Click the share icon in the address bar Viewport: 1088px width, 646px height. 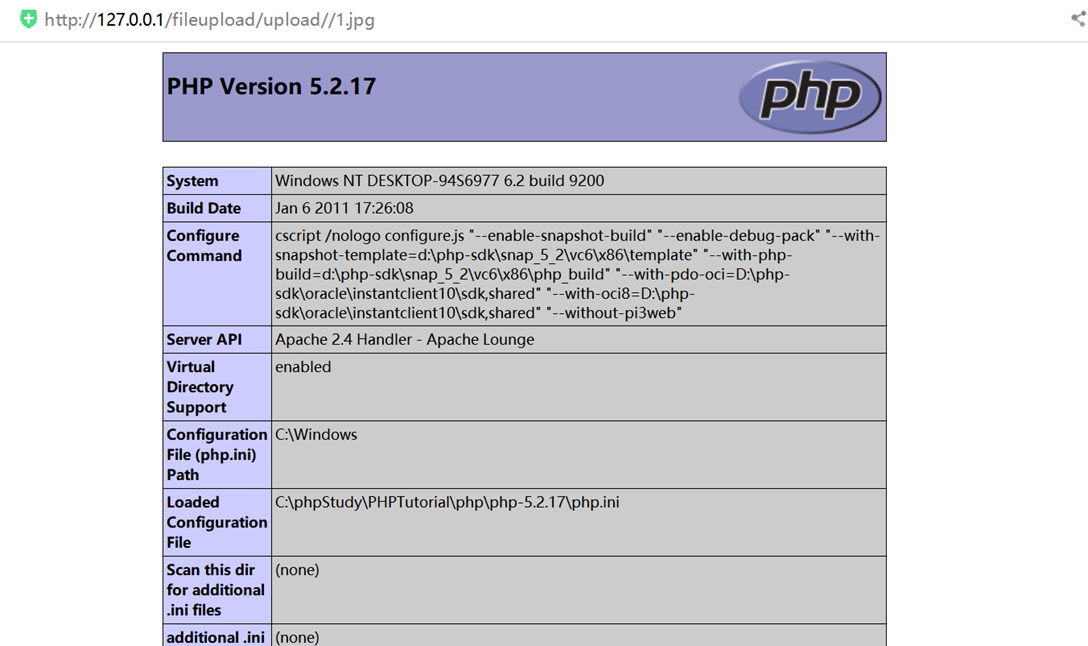(x=1078, y=19)
